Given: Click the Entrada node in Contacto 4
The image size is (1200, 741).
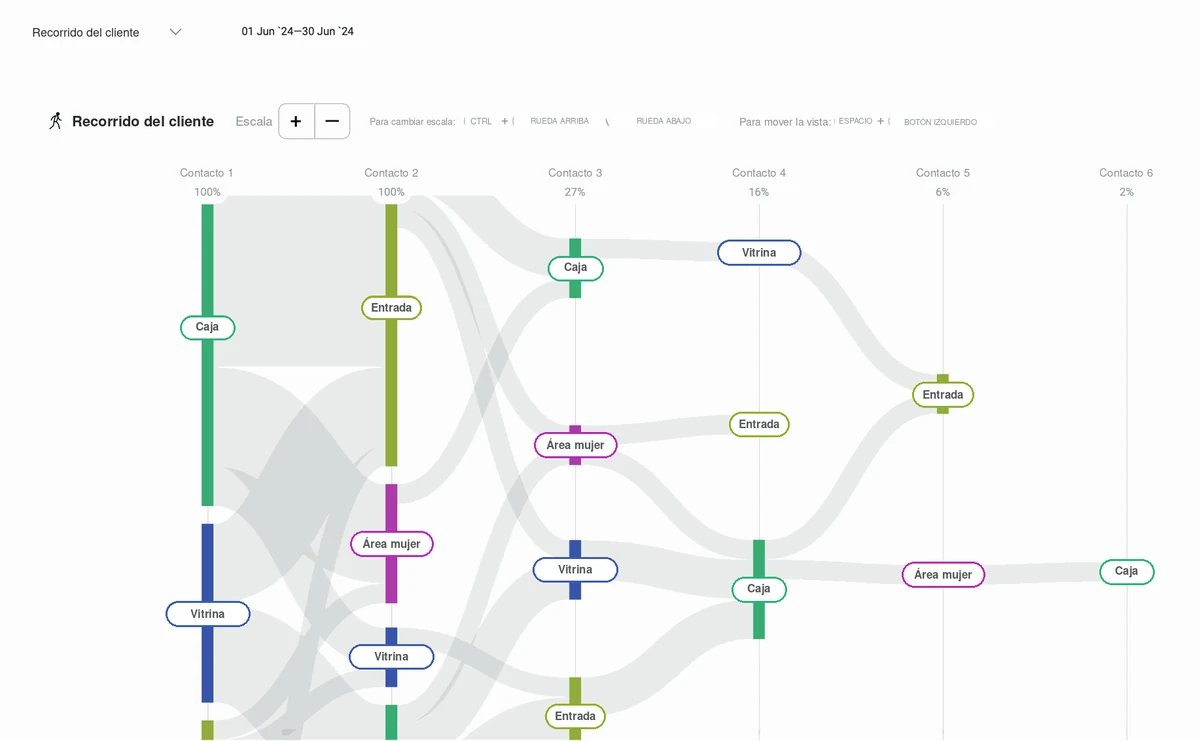Looking at the screenshot, I should click(x=759, y=424).
